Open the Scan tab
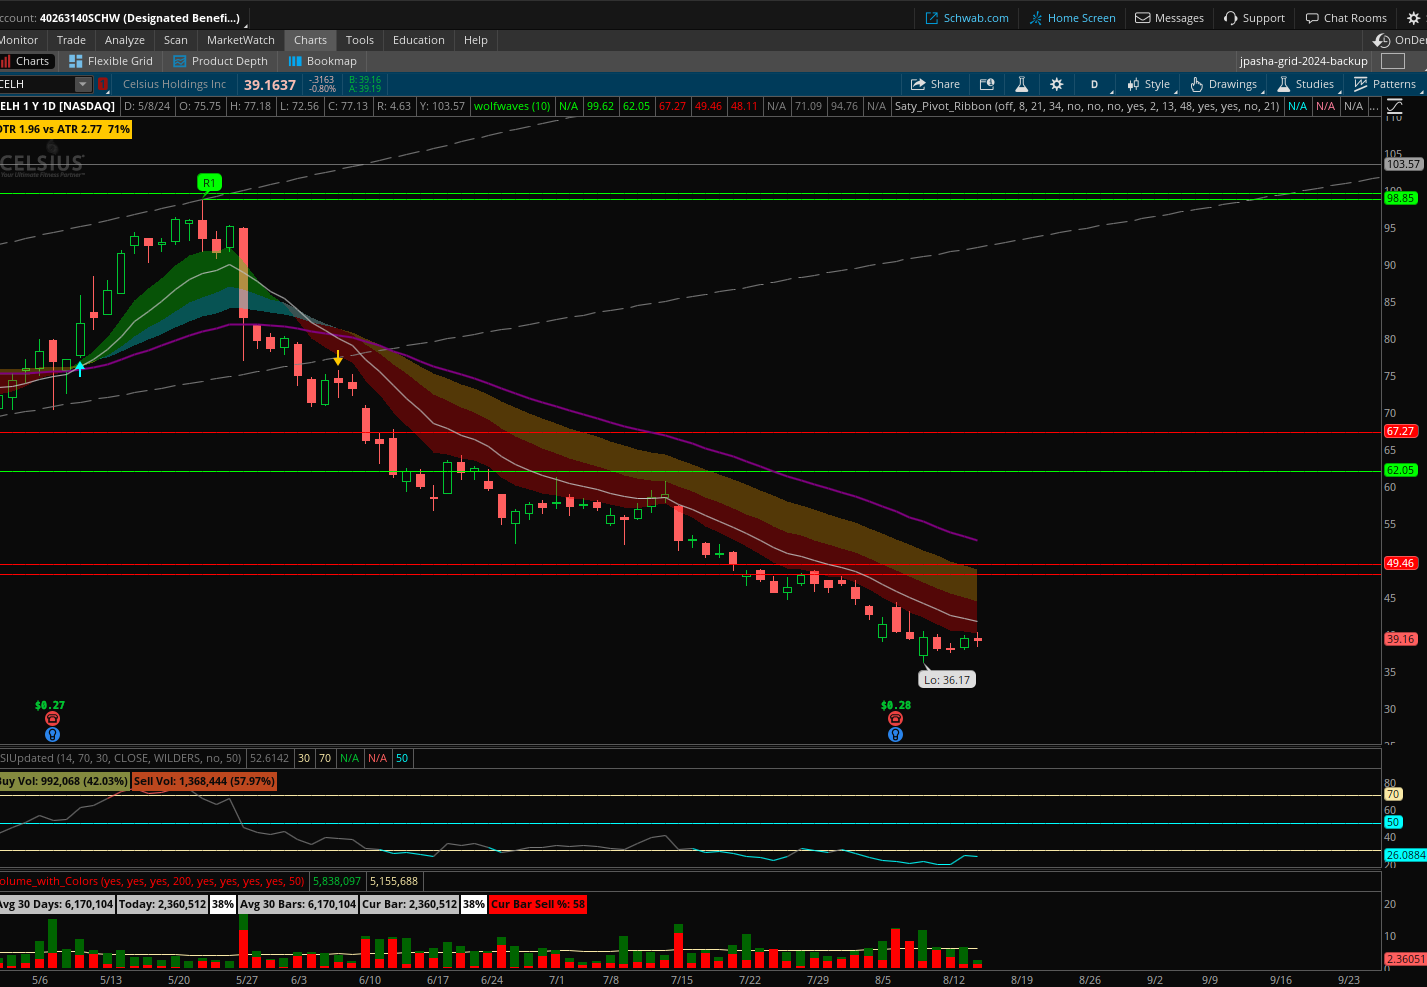This screenshot has width=1427, height=987. tap(176, 40)
